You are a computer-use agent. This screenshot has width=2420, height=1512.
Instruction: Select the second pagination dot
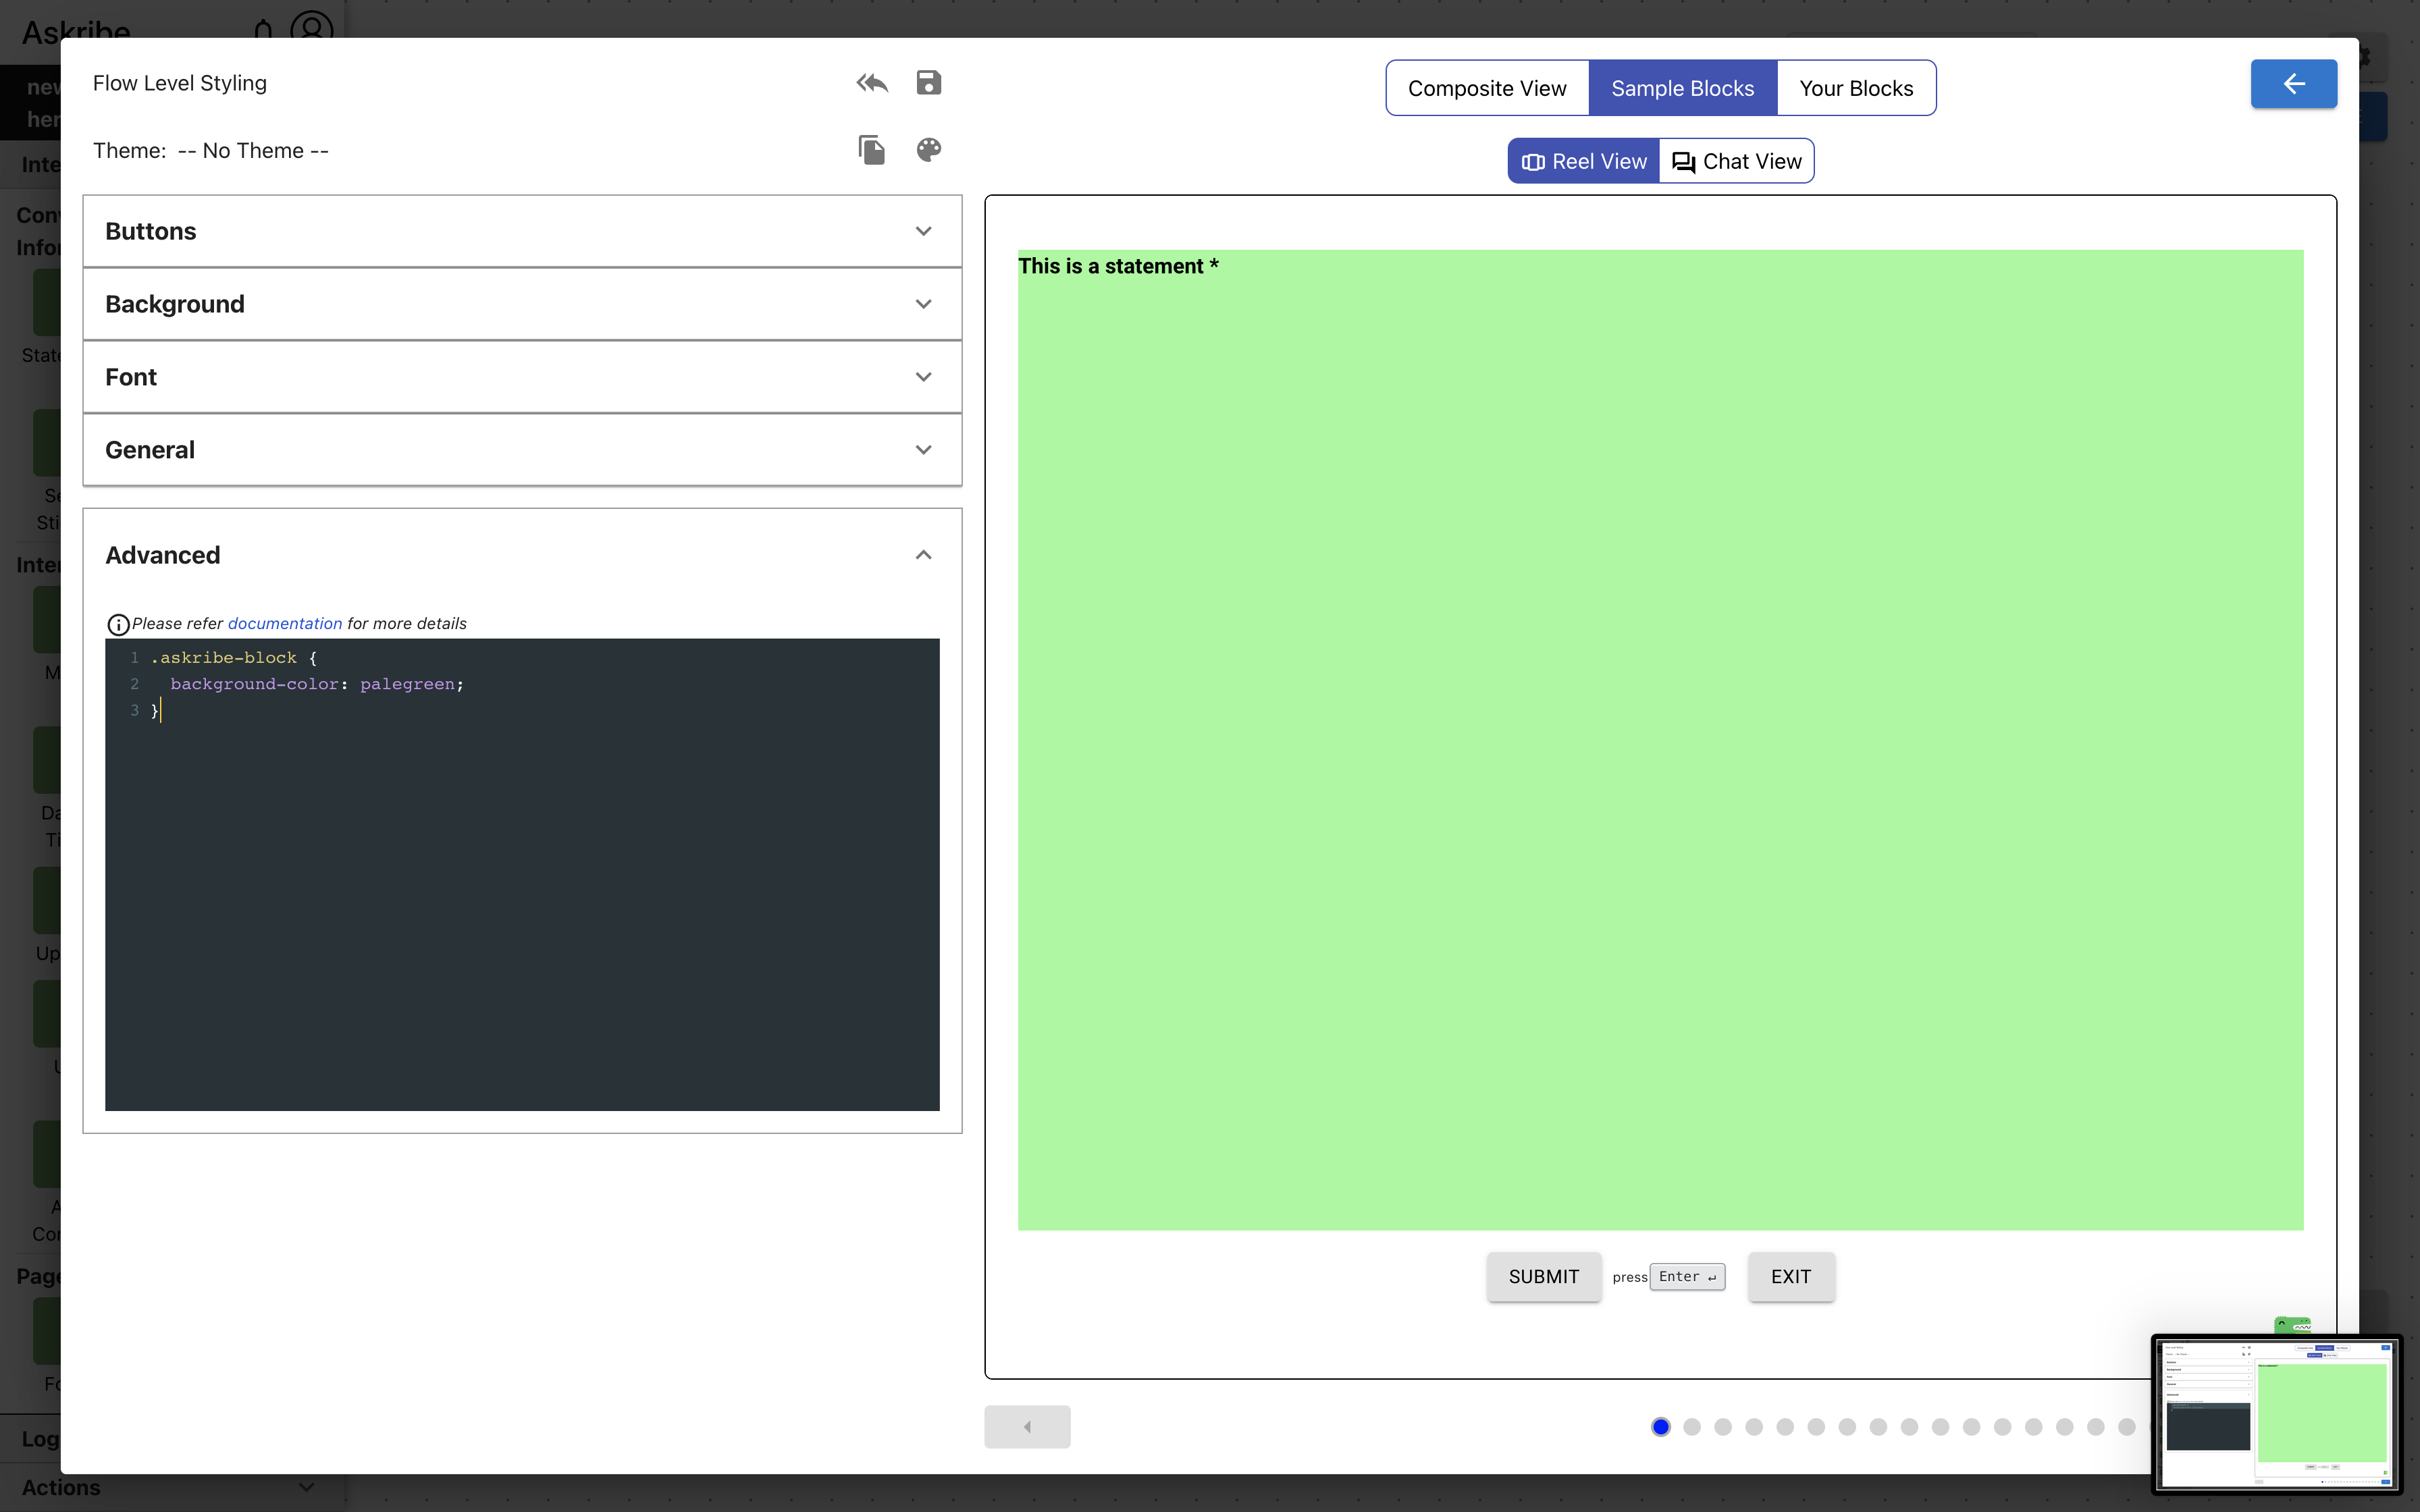1692,1427
